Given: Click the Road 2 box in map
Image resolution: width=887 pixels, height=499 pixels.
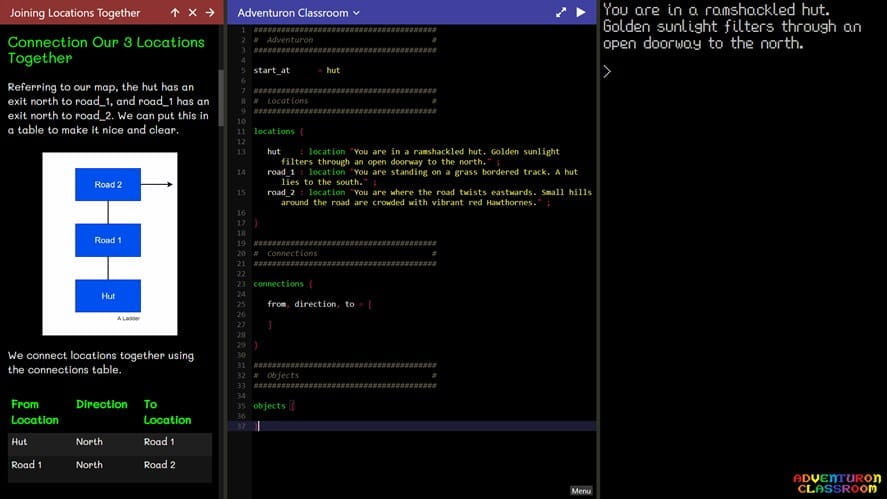Looking at the screenshot, I should pos(108,185).
